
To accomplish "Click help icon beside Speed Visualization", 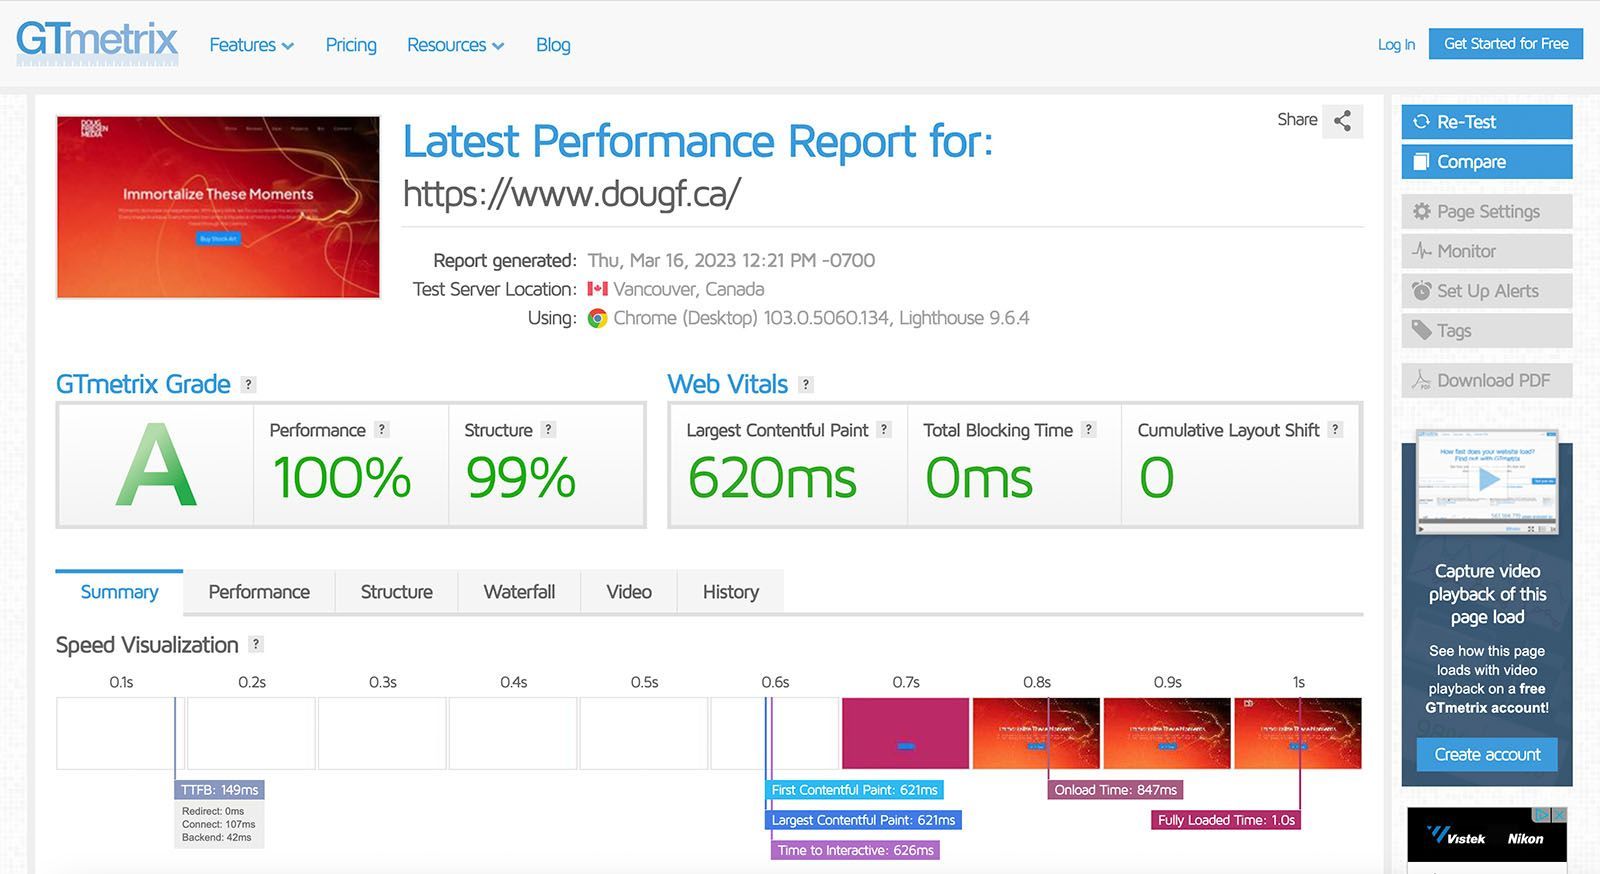I will pyautogui.click(x=256, y=645).
